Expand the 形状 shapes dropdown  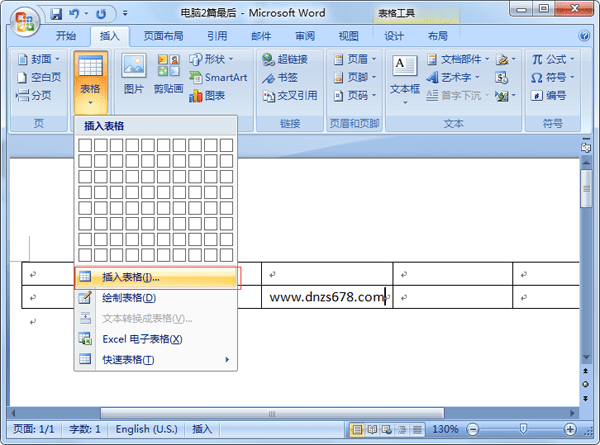231,59
